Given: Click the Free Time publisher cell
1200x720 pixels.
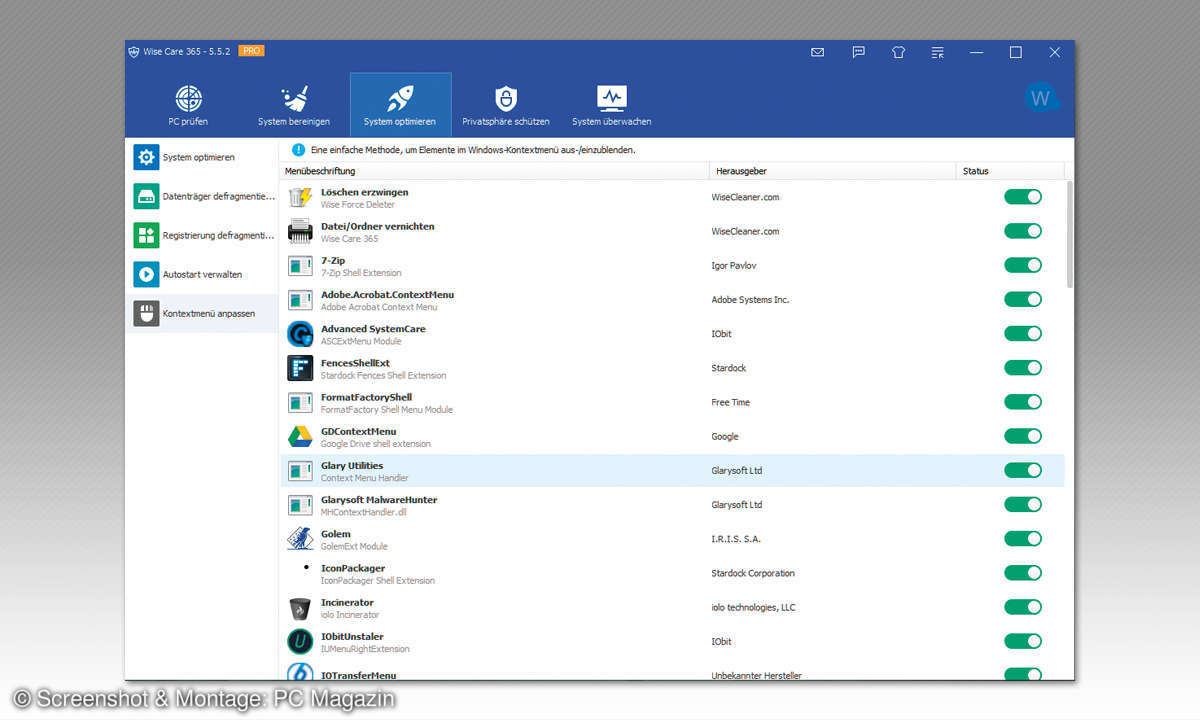Looking at the screenshot, I should [730, 402].
